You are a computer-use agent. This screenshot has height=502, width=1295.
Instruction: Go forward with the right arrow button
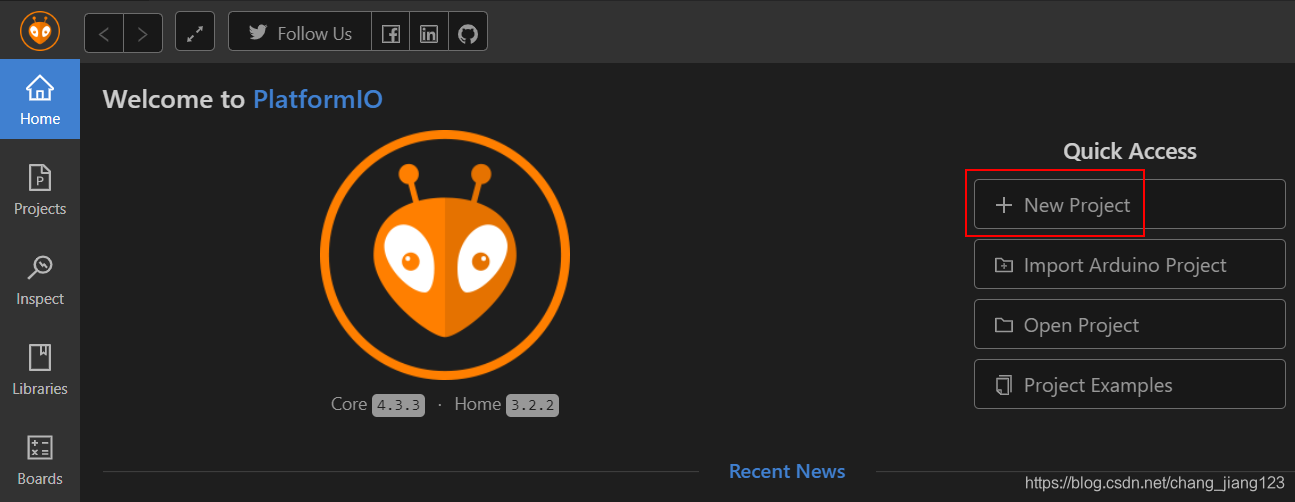tap(143, 33)
